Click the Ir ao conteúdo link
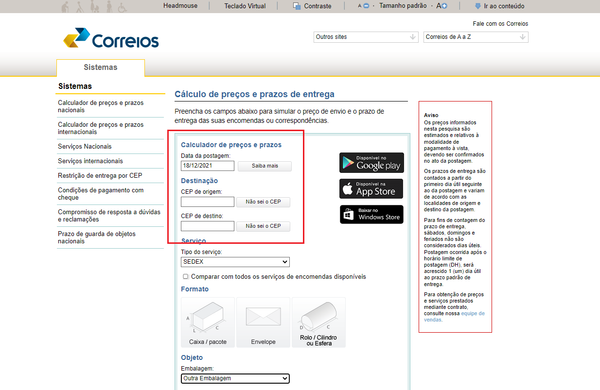Screen dimensions: 600x390 (x=504, y=6)
